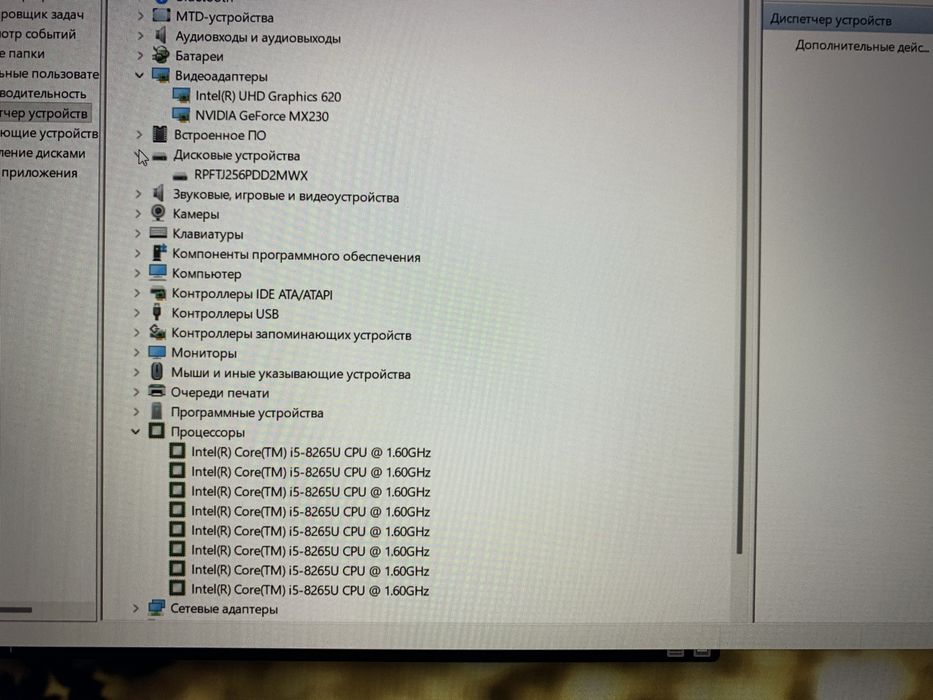Click the Компоненты программного обеспечения icon
Image resolution: width=933 pixels, height=700 pixels.
pyautogui.click(x=158, y=252)
